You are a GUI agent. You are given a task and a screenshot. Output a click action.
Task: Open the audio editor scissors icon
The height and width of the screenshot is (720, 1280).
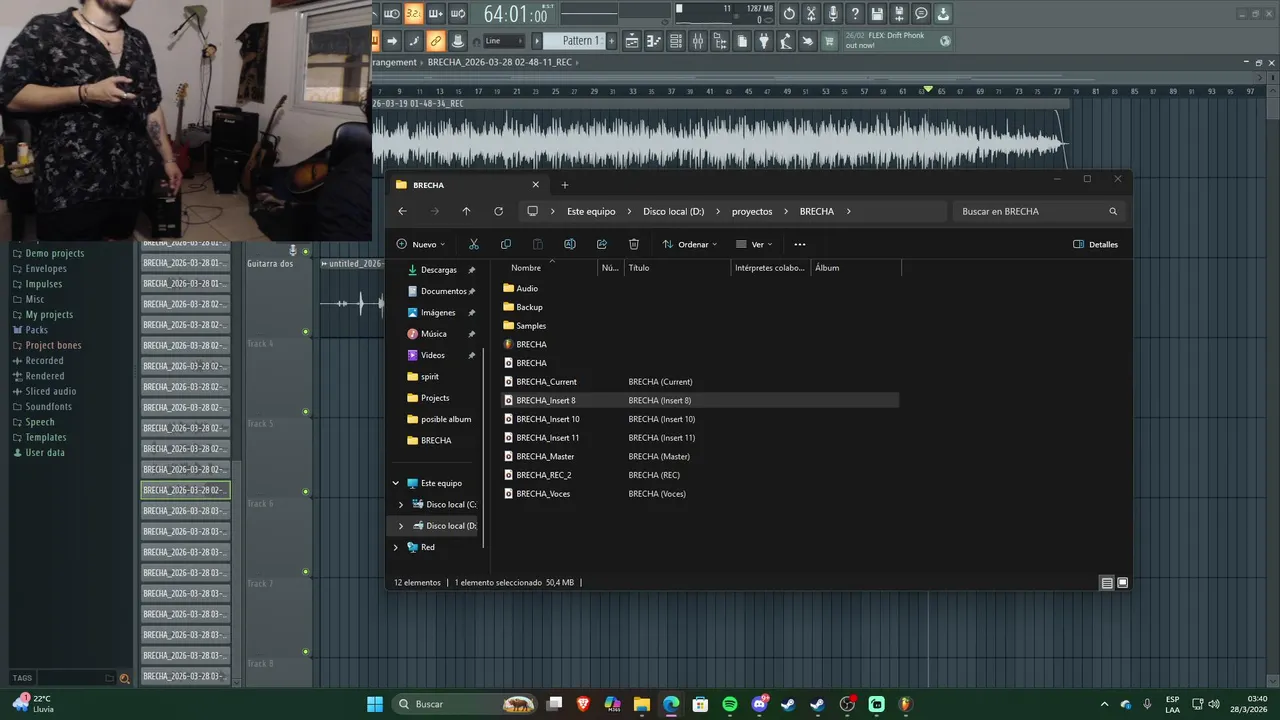pyautogui.click(x=811, y=14)
